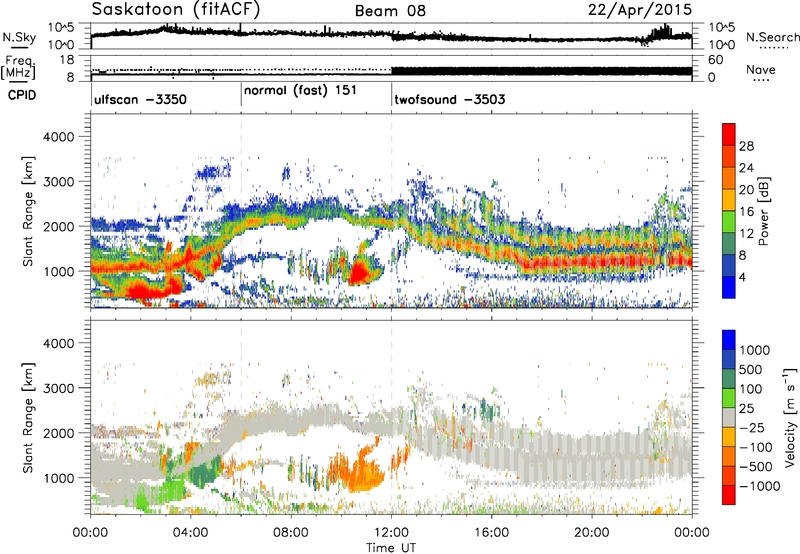Click the 'Velocity [m s⁻¹]' colorbar label
Screen dimensions: 800x554
tap(790, 417)
